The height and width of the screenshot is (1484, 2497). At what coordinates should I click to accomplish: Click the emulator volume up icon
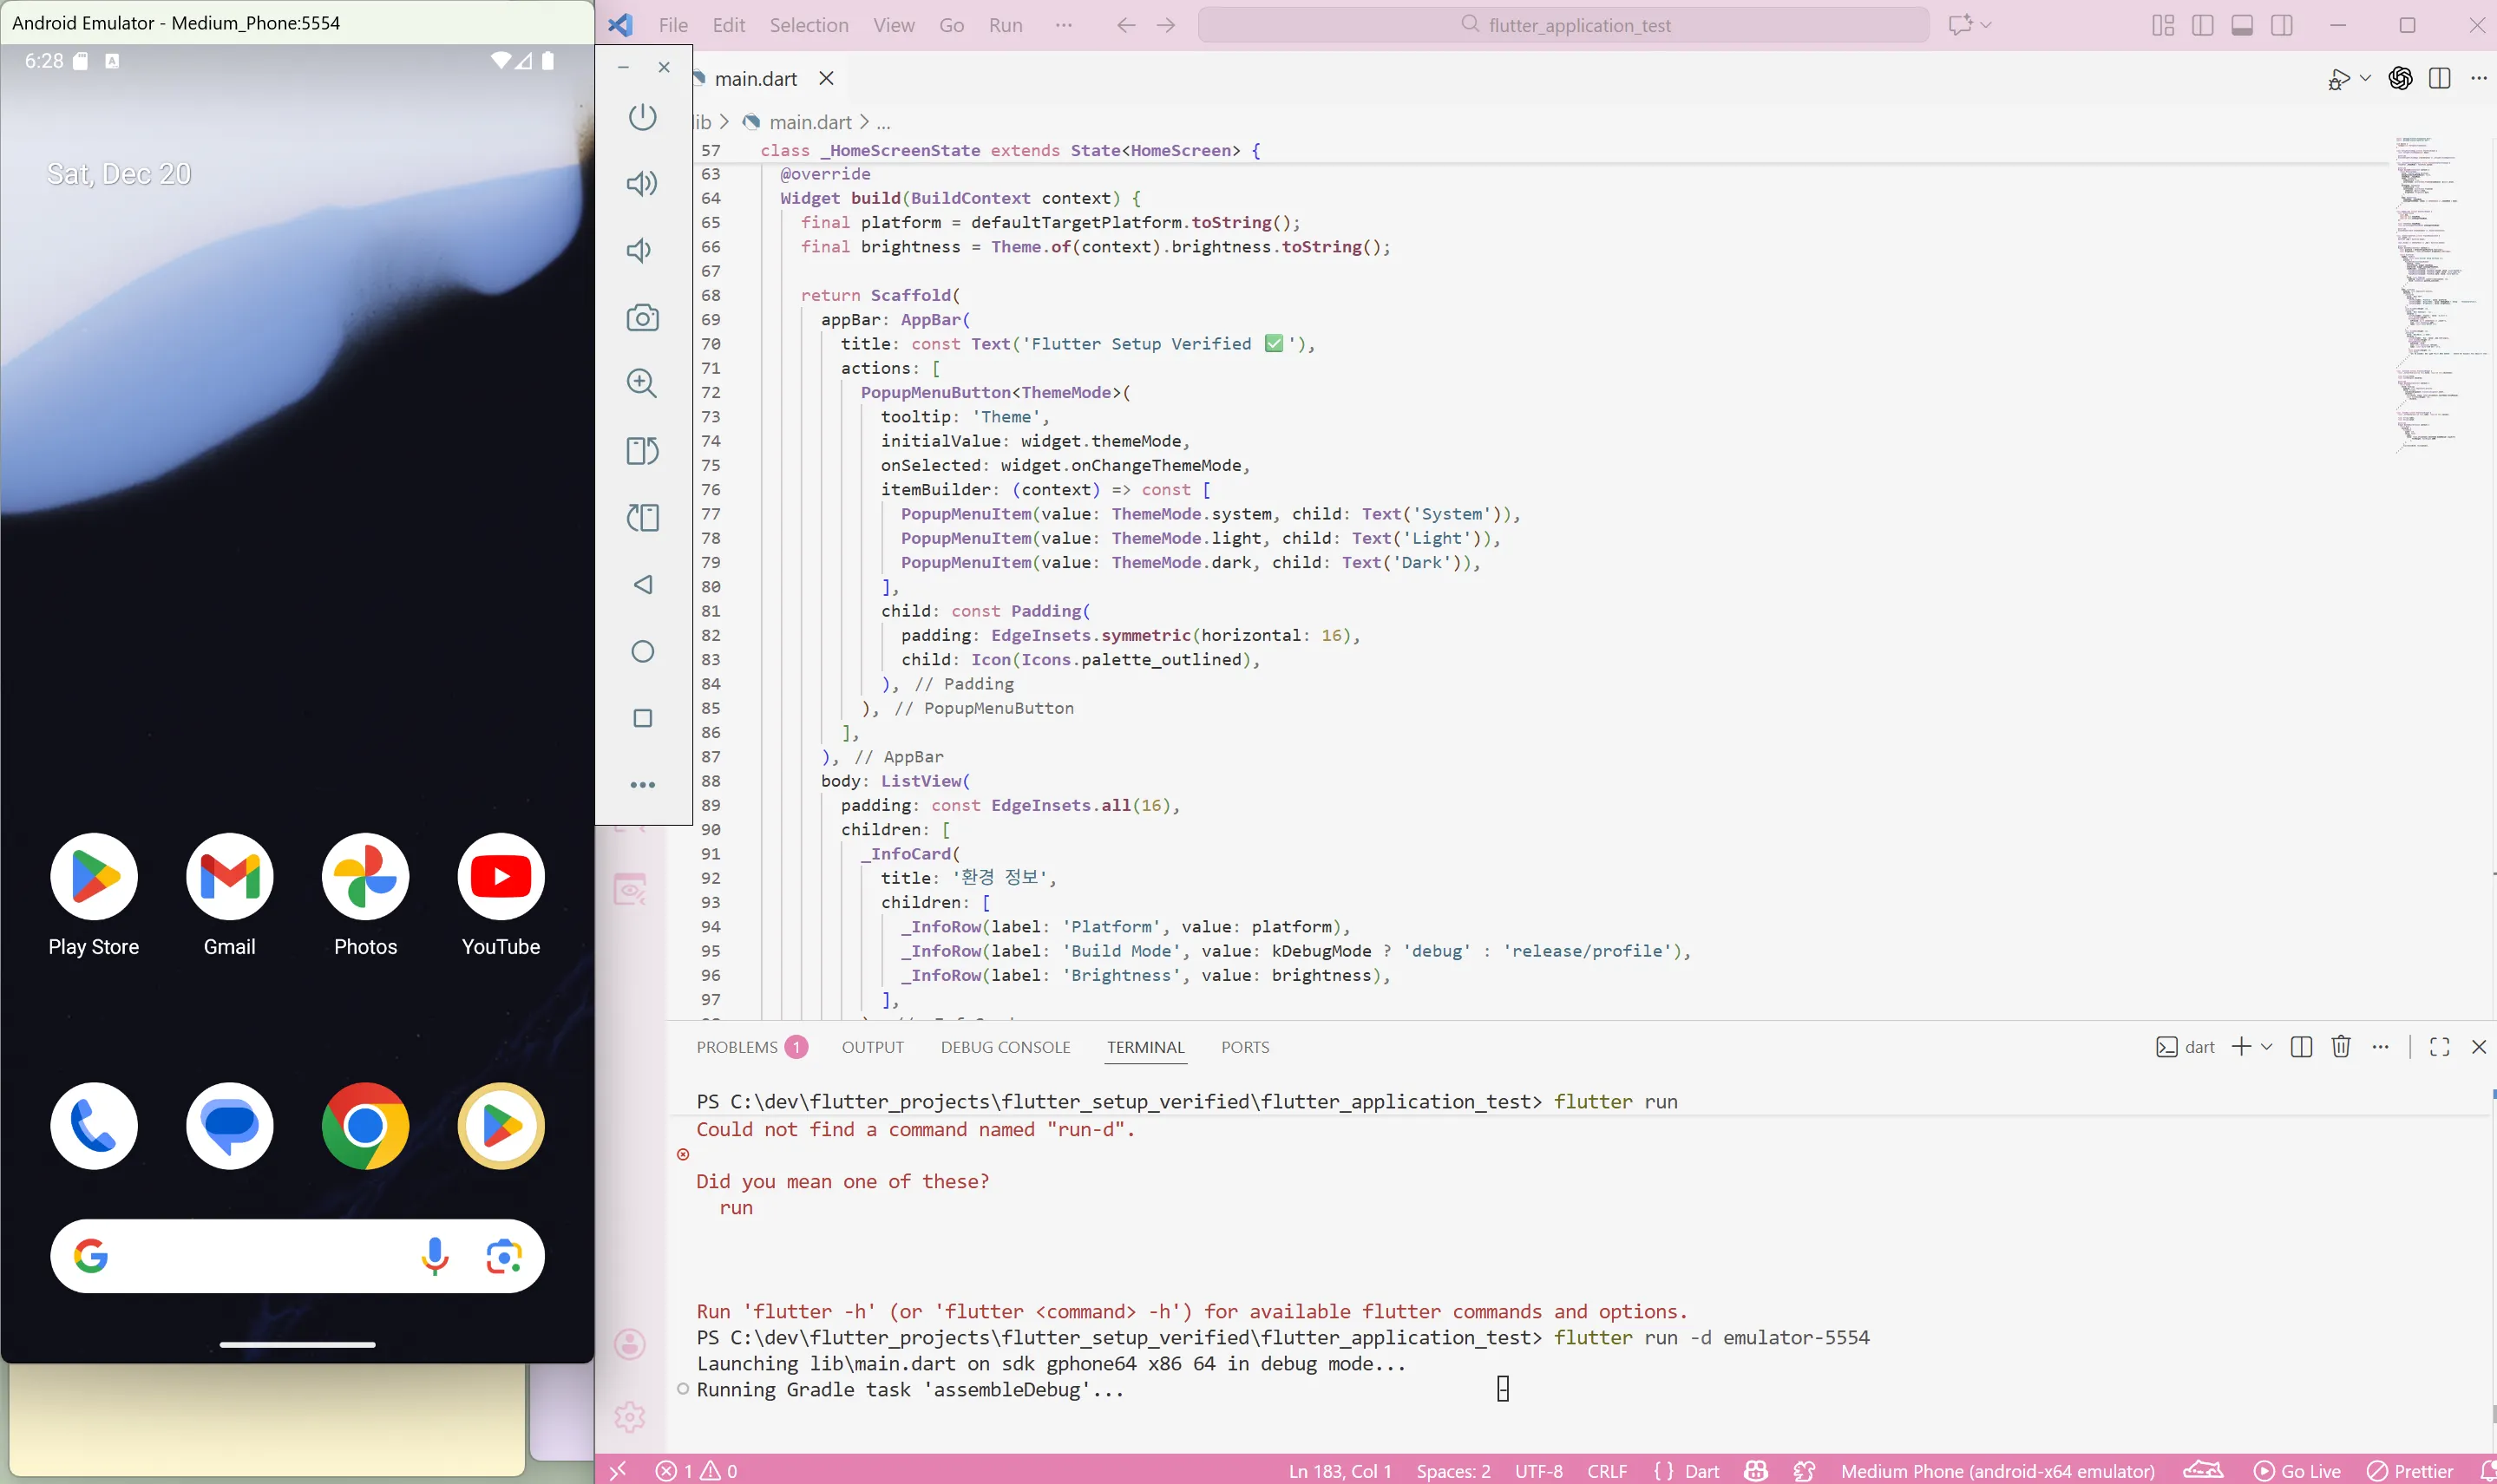coord(642,184)
